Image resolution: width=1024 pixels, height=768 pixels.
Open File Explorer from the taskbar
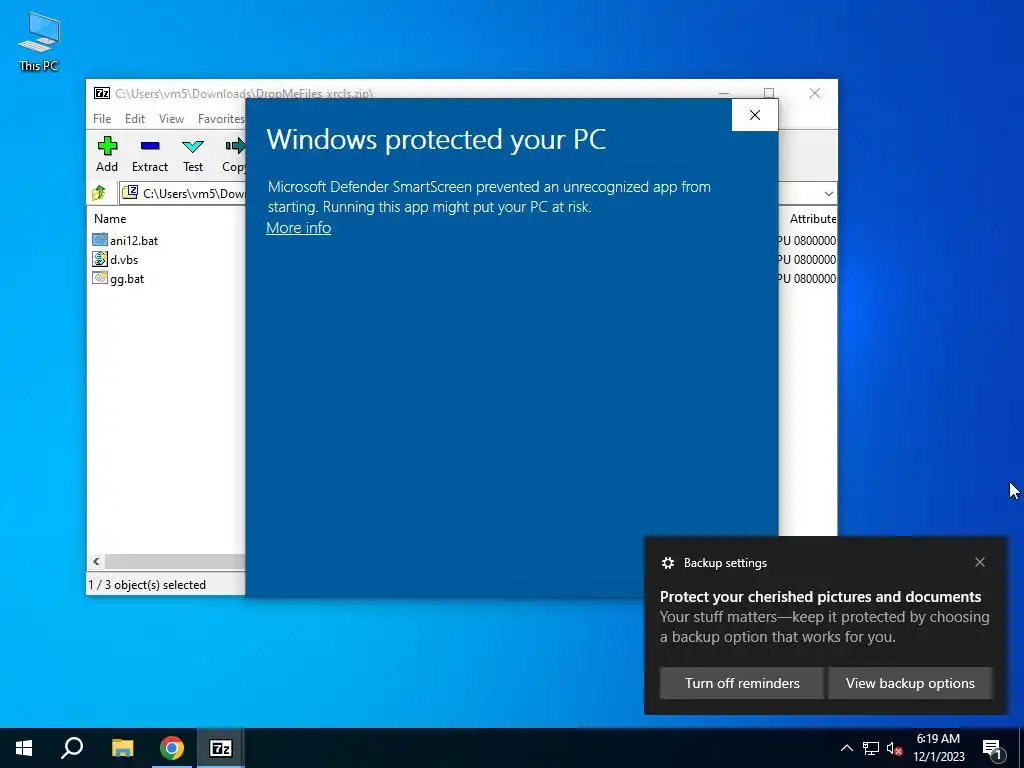click(x=122, y=748)
